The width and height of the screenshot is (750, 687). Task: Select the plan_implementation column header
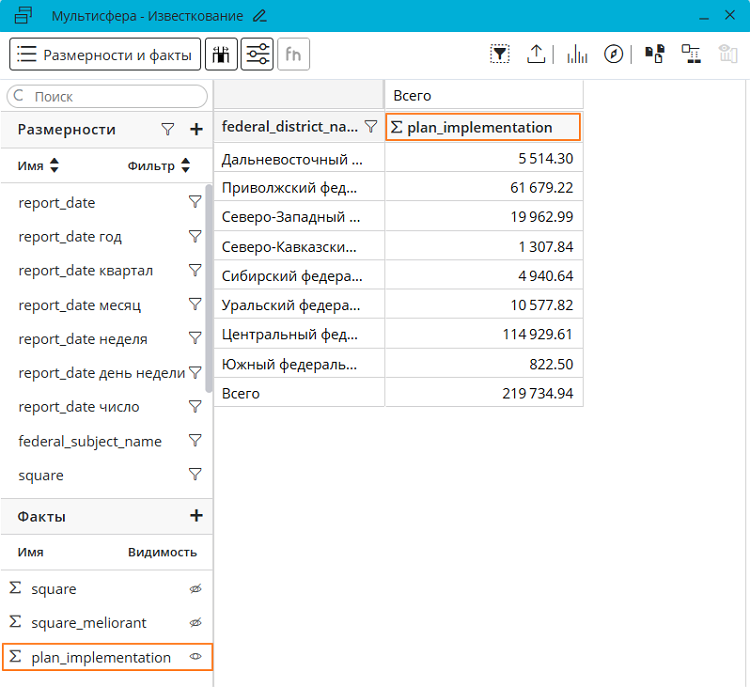pos(482,127)
